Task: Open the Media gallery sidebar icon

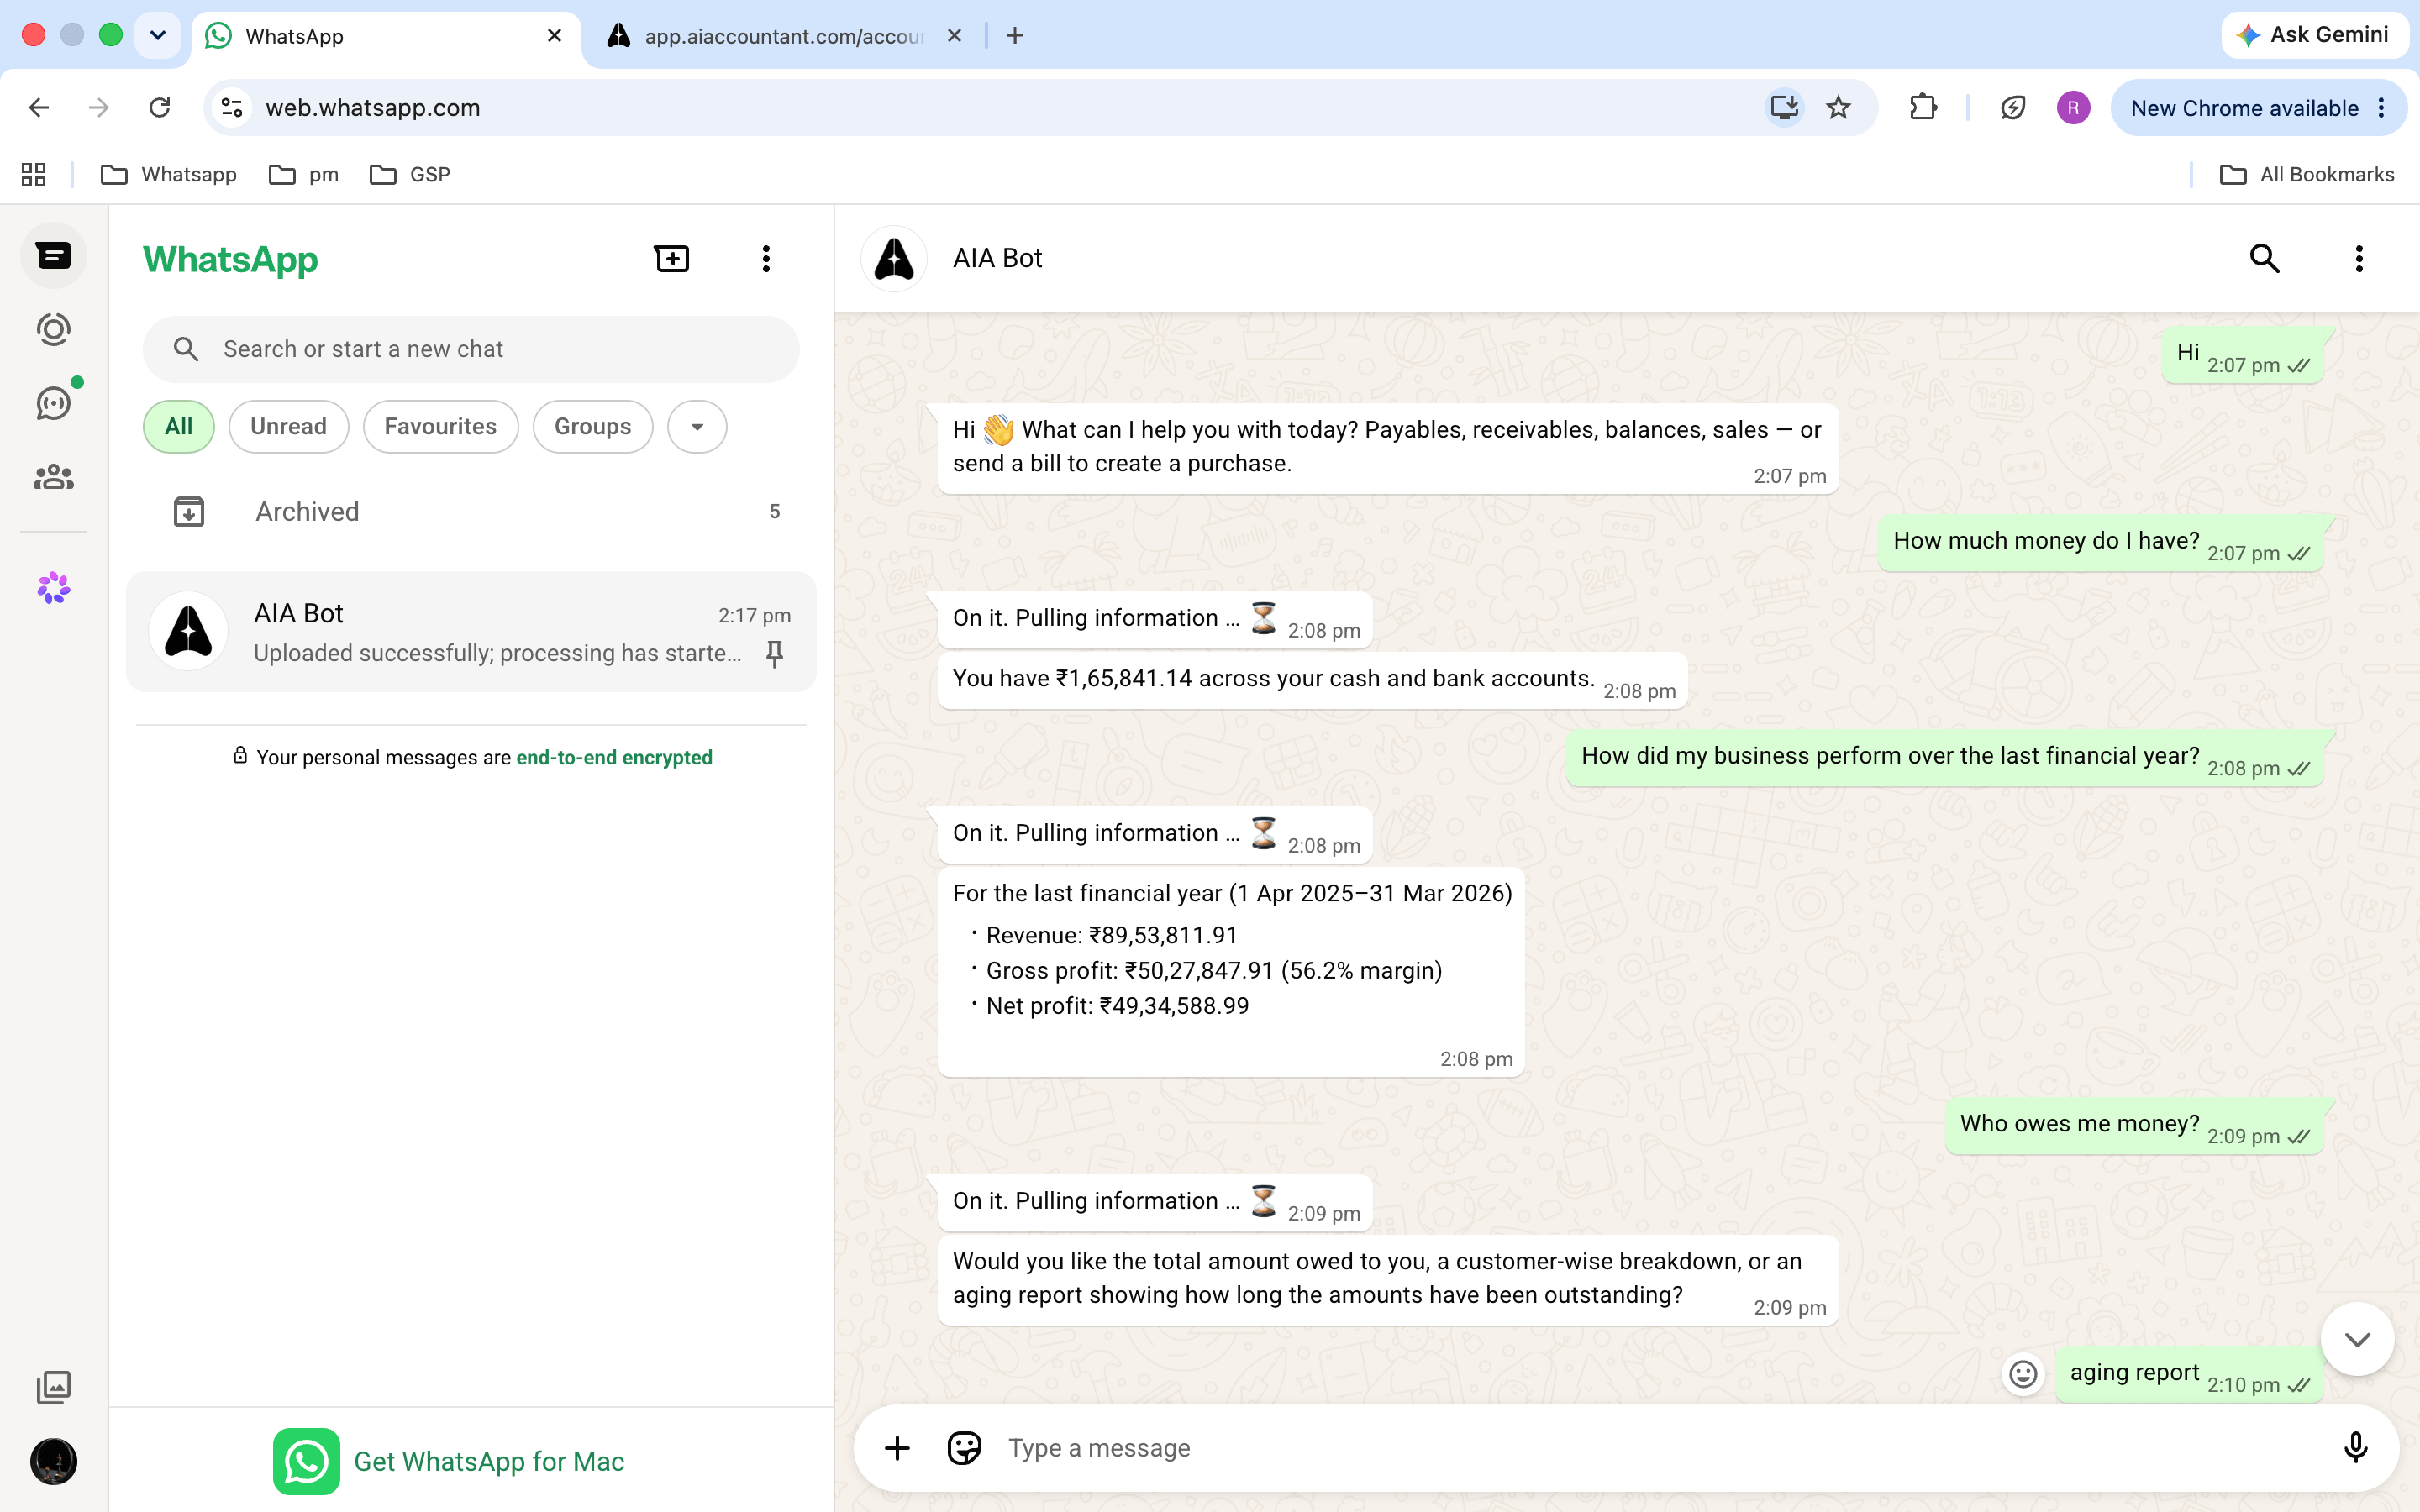Action: coord(54,1388)
